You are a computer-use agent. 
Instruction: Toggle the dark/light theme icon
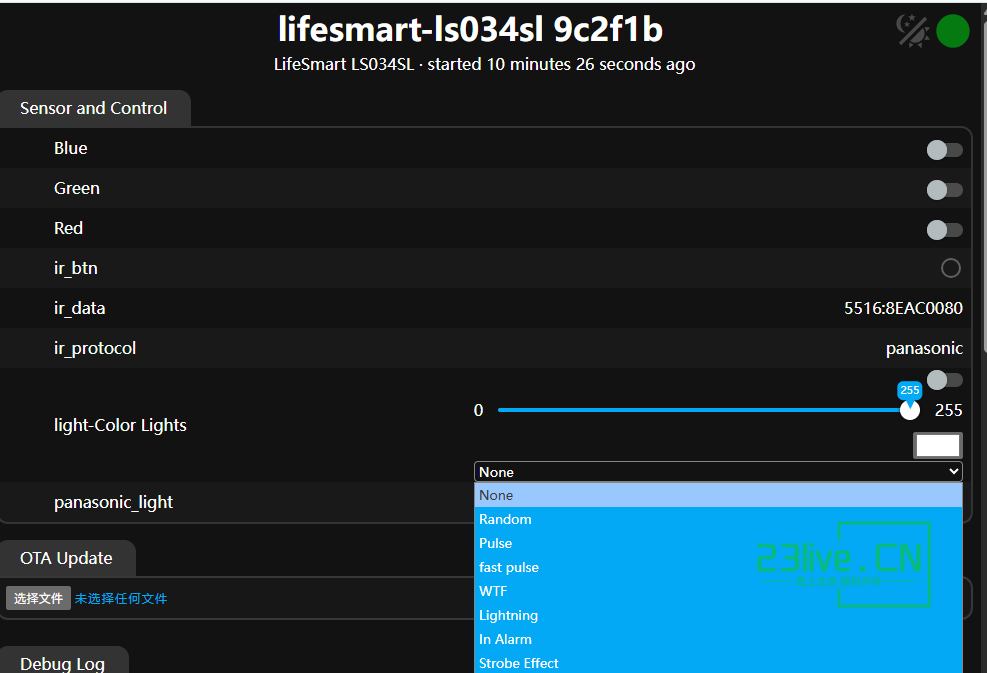pyautogui.click(x=913, y=31)
